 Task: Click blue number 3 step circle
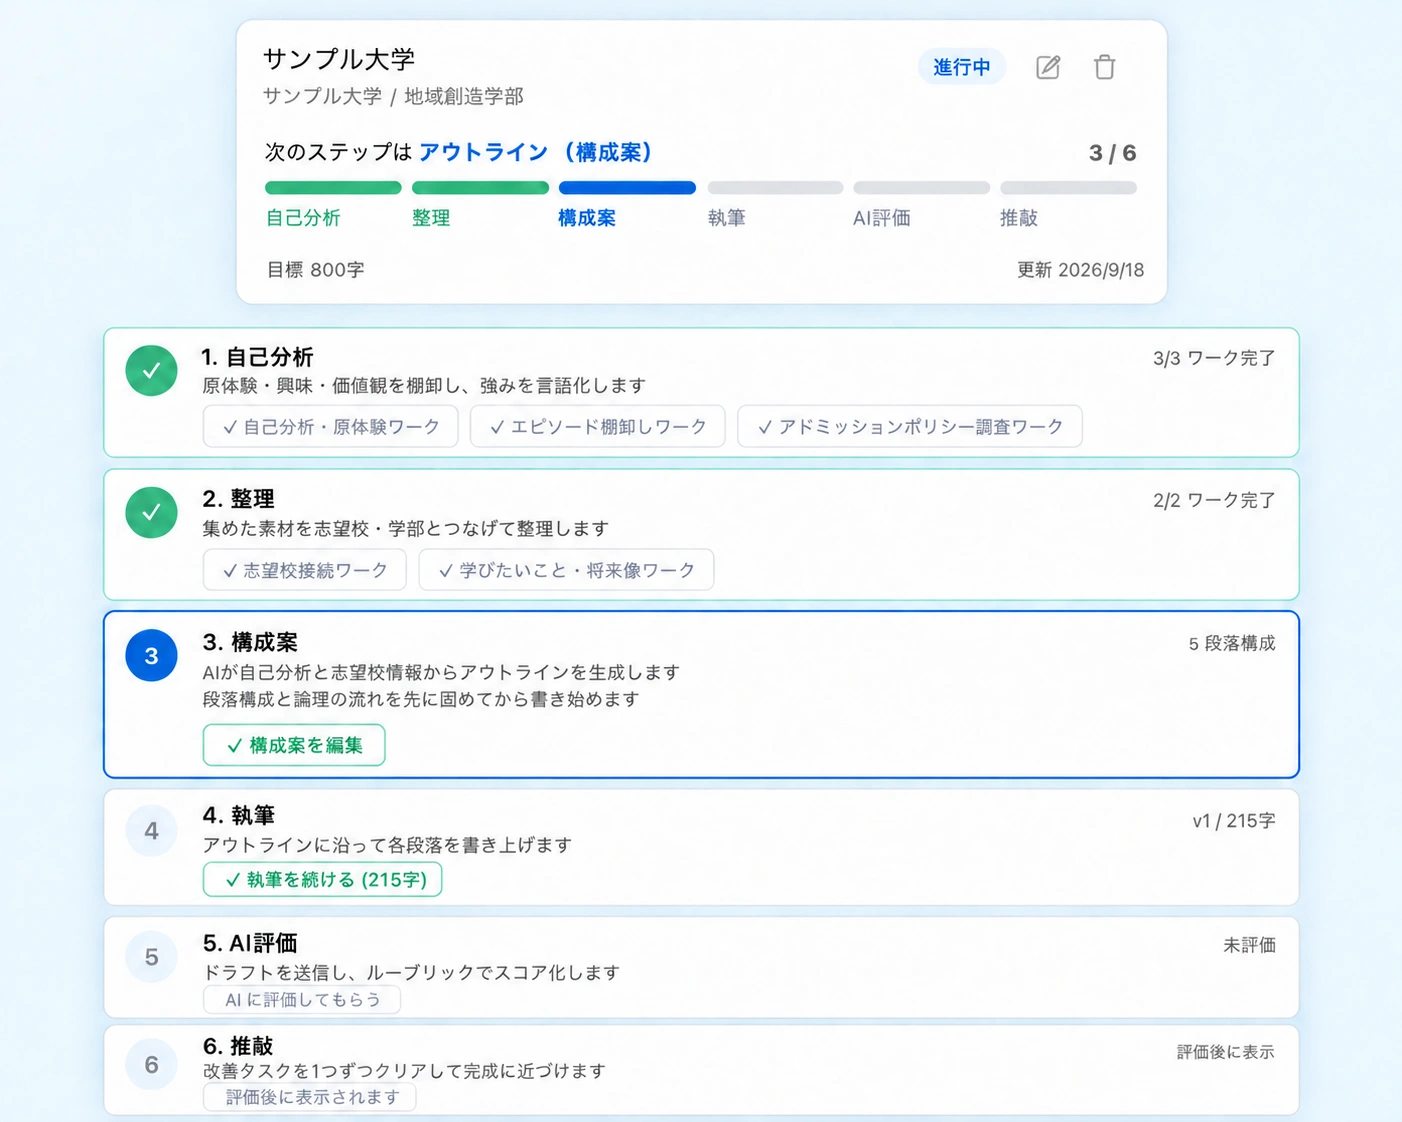click(x=151, y=655)
